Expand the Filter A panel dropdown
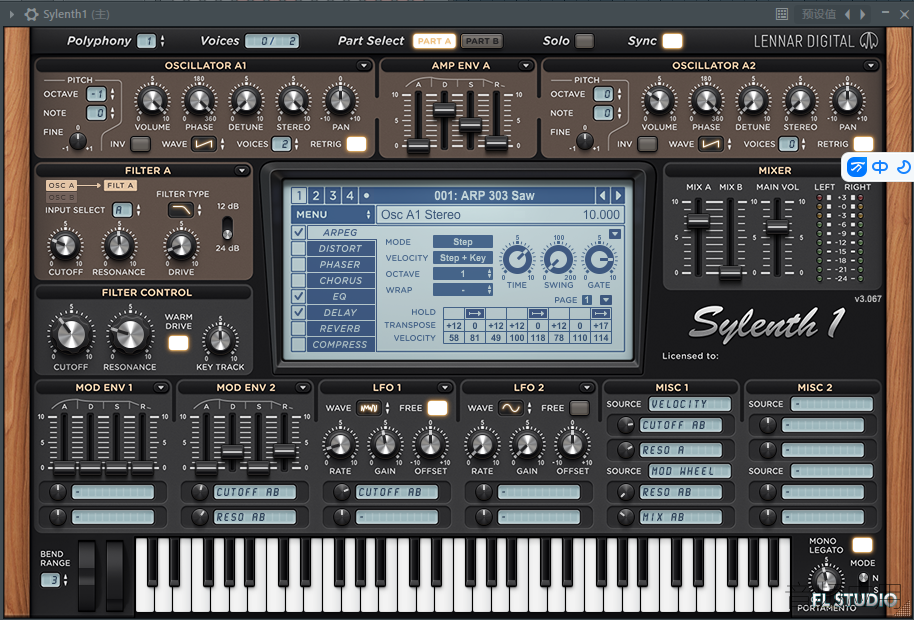Viewport: 914px width, 620px height. (241, 170)
